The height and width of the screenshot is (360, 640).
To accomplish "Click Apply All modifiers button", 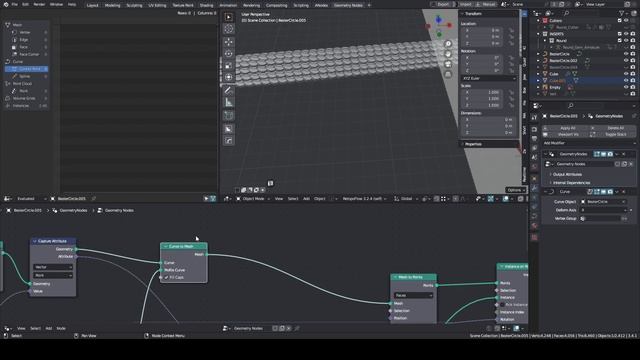I will click(565, 128).
